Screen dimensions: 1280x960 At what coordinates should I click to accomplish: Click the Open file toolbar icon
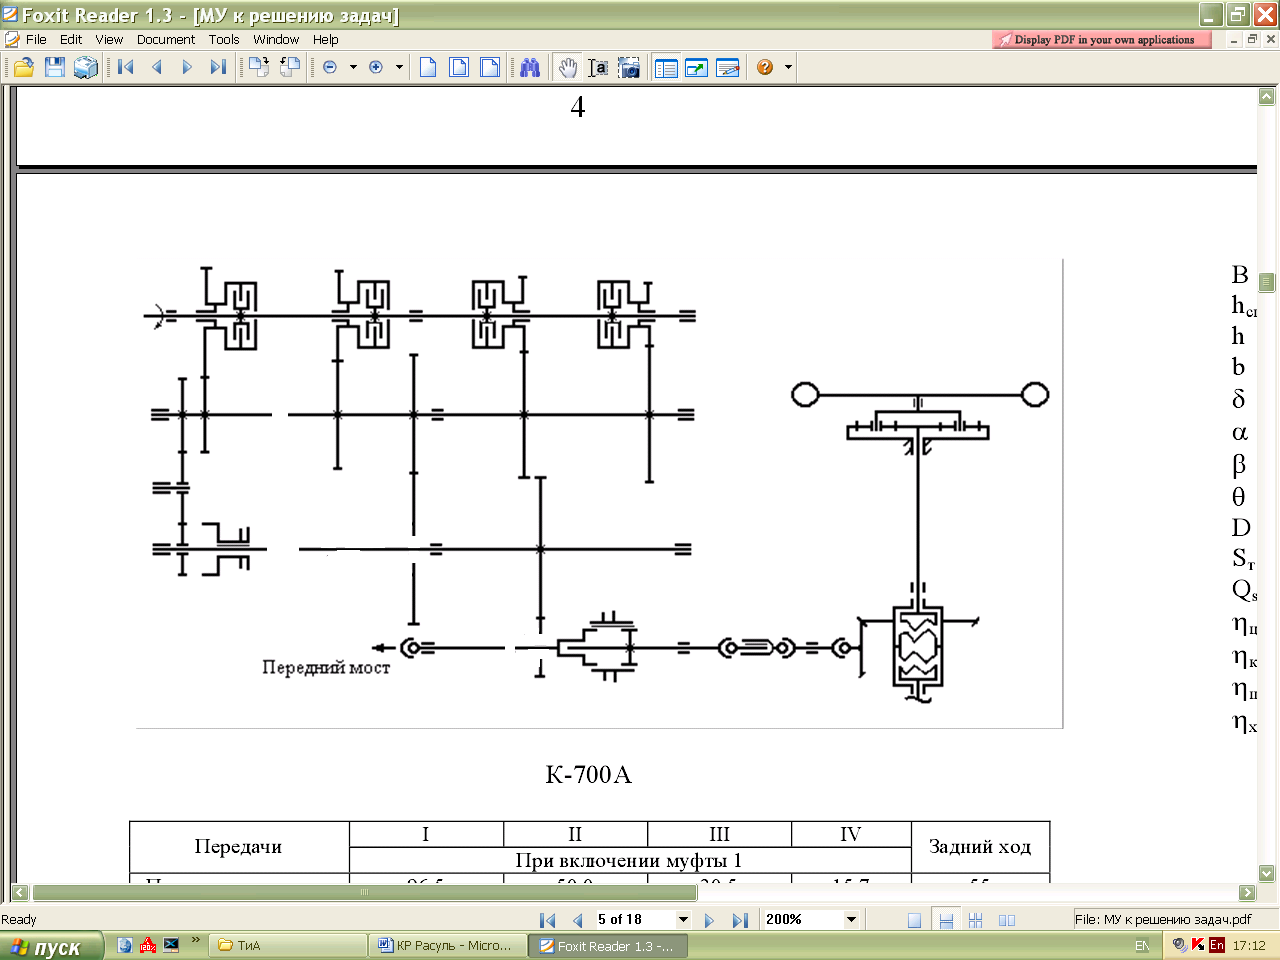[24, 67]
